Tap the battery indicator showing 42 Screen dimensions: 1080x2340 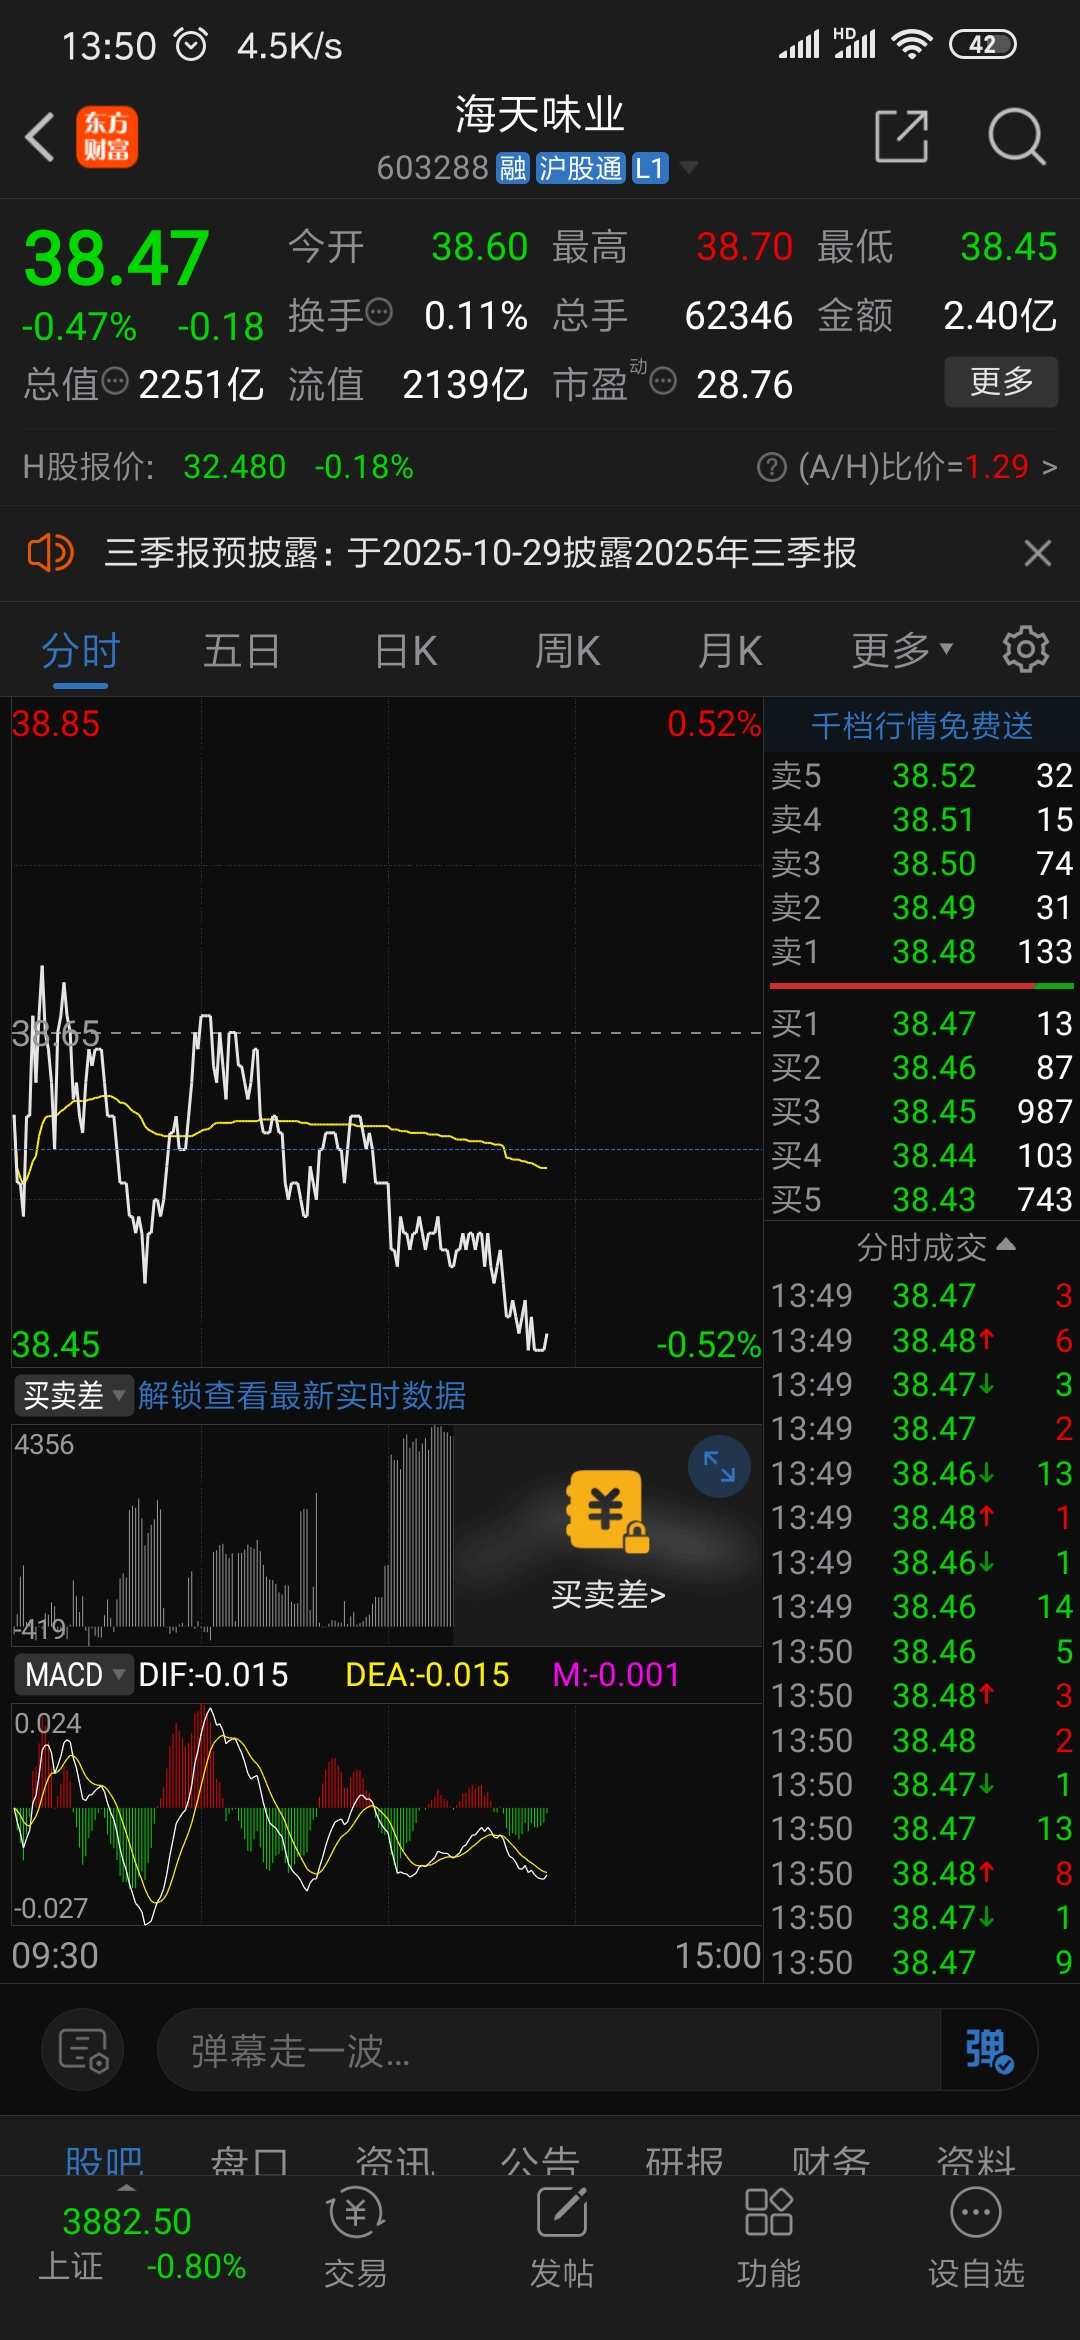[983, 44]
